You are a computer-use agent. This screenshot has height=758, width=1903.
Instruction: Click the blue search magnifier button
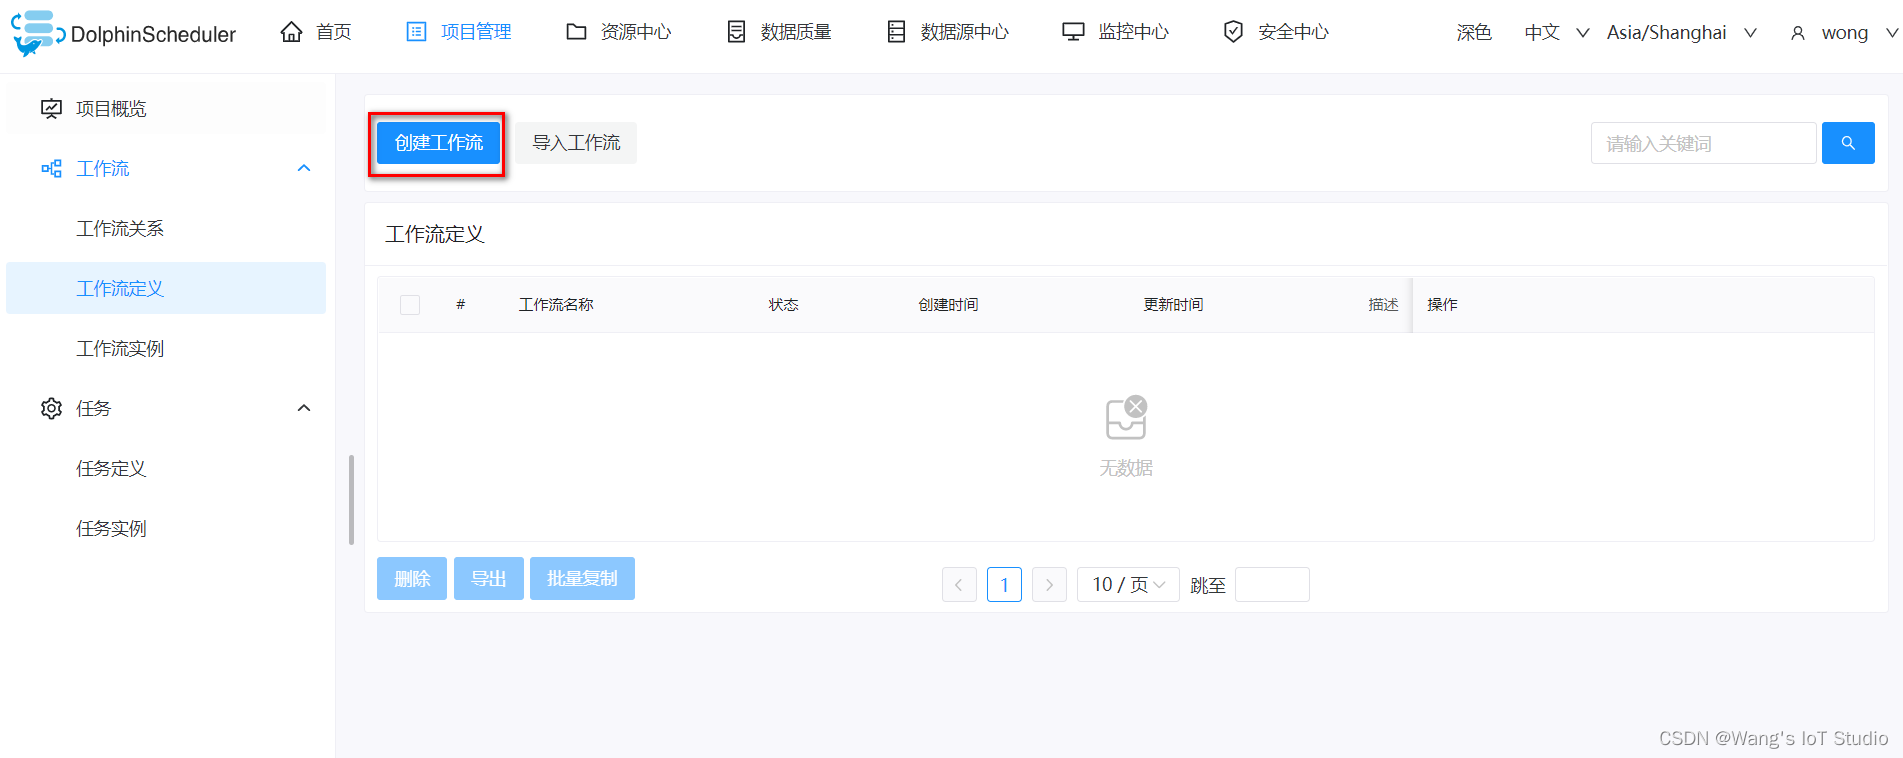point(1848,143)
